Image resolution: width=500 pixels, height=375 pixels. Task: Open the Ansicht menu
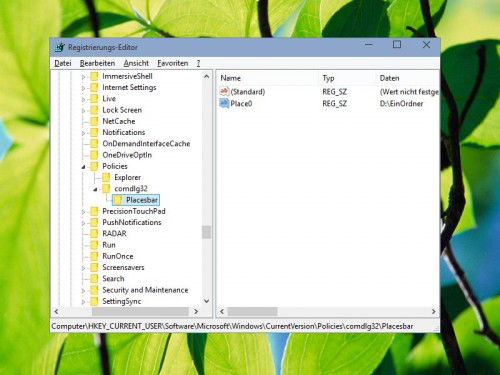(x=136, y=63)
